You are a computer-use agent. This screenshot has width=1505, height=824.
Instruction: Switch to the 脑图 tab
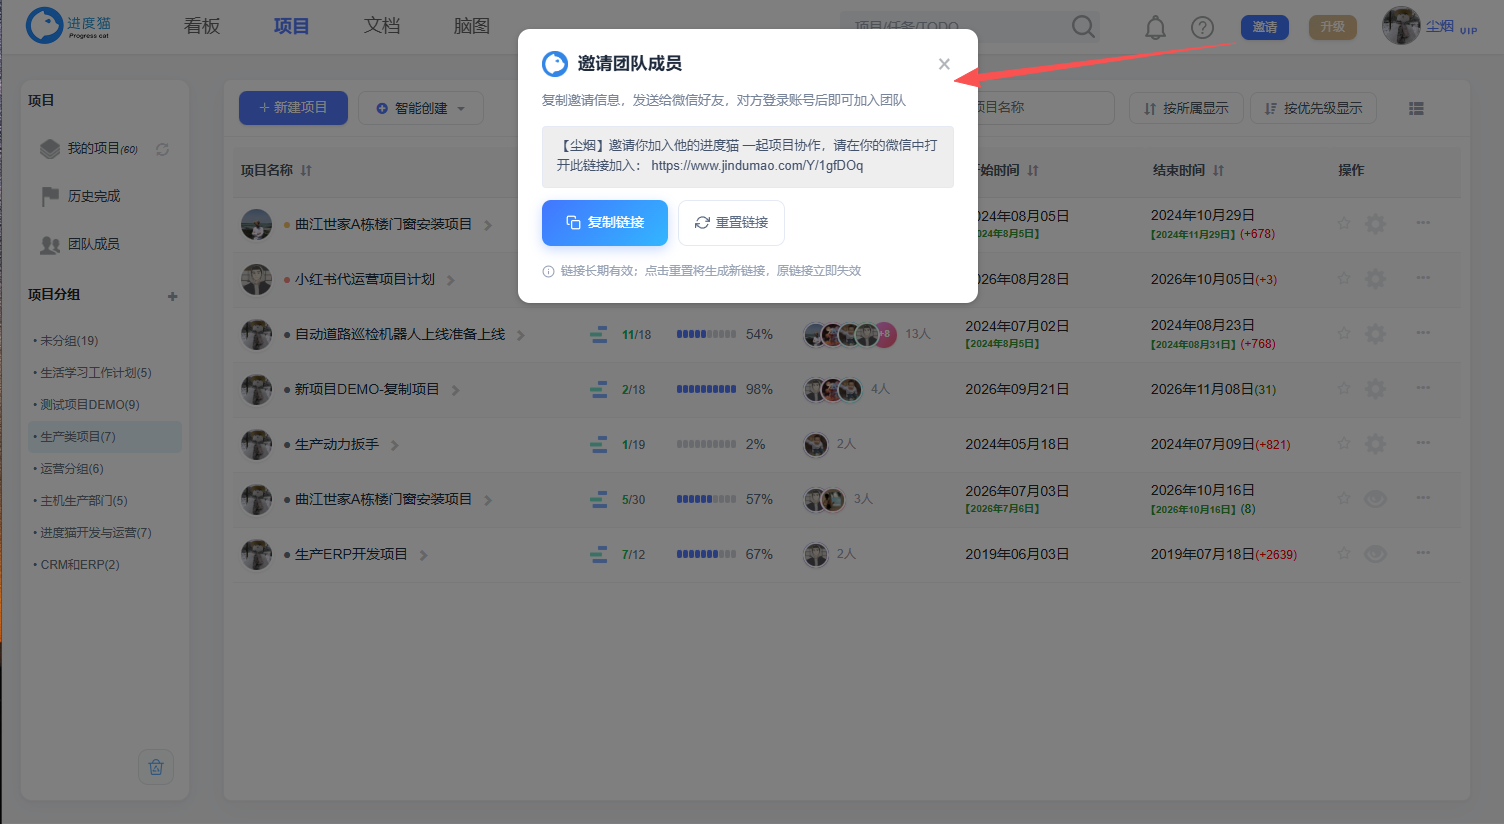tap(472, 26)
